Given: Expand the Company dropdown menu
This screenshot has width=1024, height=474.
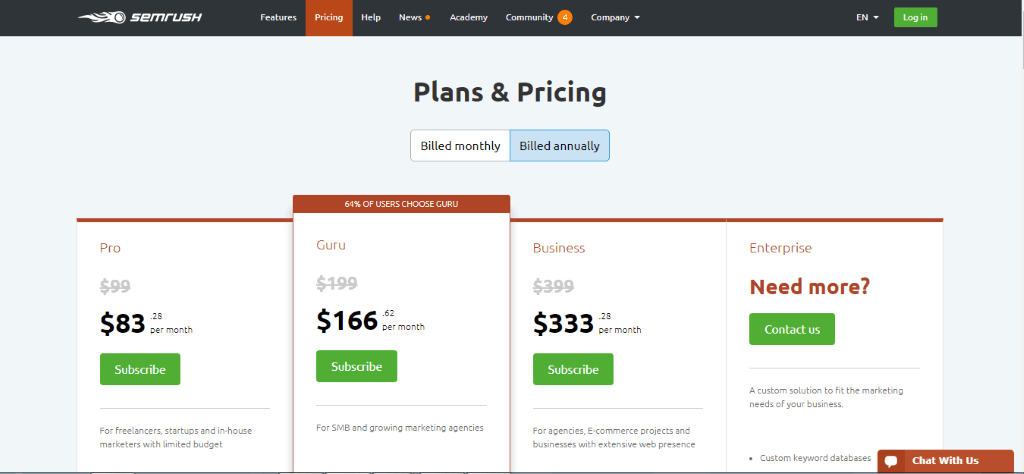Looking at the screenshot, I should click(615, 18).
